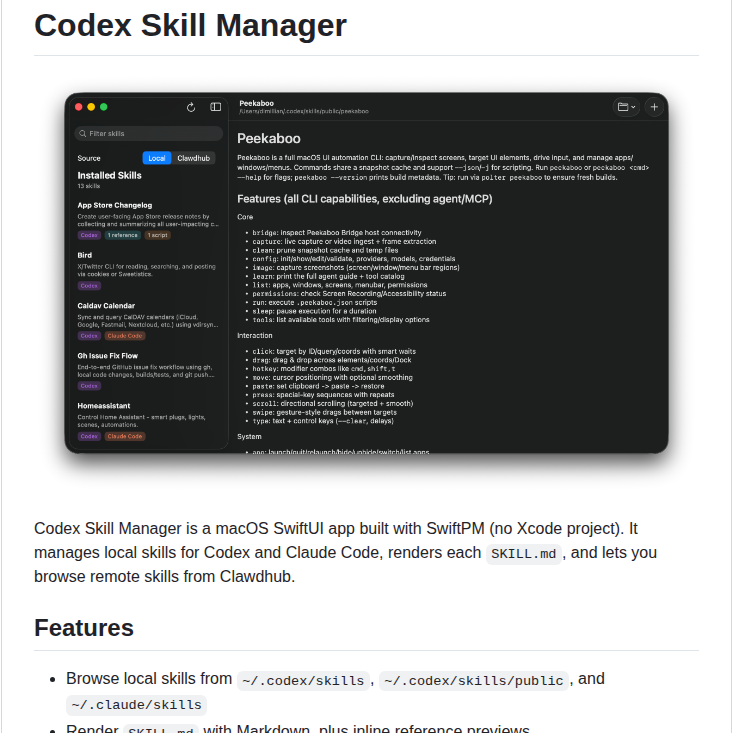Click the 'capture: live capture' list item
Image resolution: width=733 pixels, height=733 pixels.
tap(344, 241)
